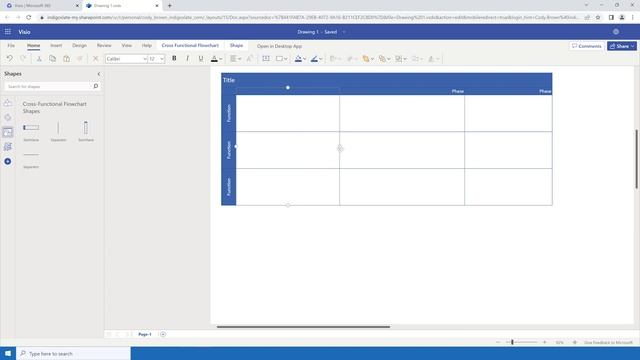Paste from clipboard
The width and height of the screenshot is (640, 360).
pyautogui.click(x=66, y=59)
